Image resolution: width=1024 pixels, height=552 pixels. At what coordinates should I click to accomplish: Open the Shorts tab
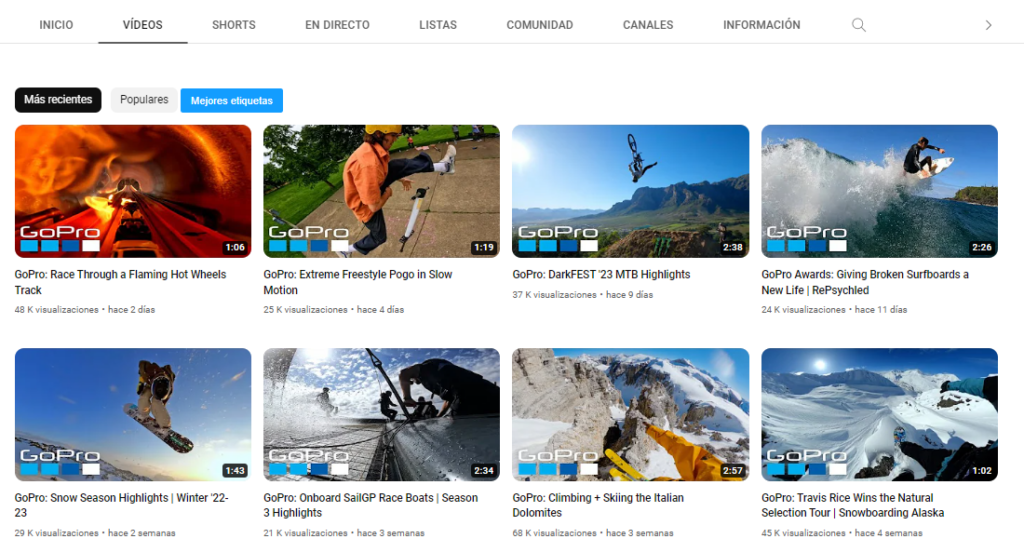coord(233,25)
